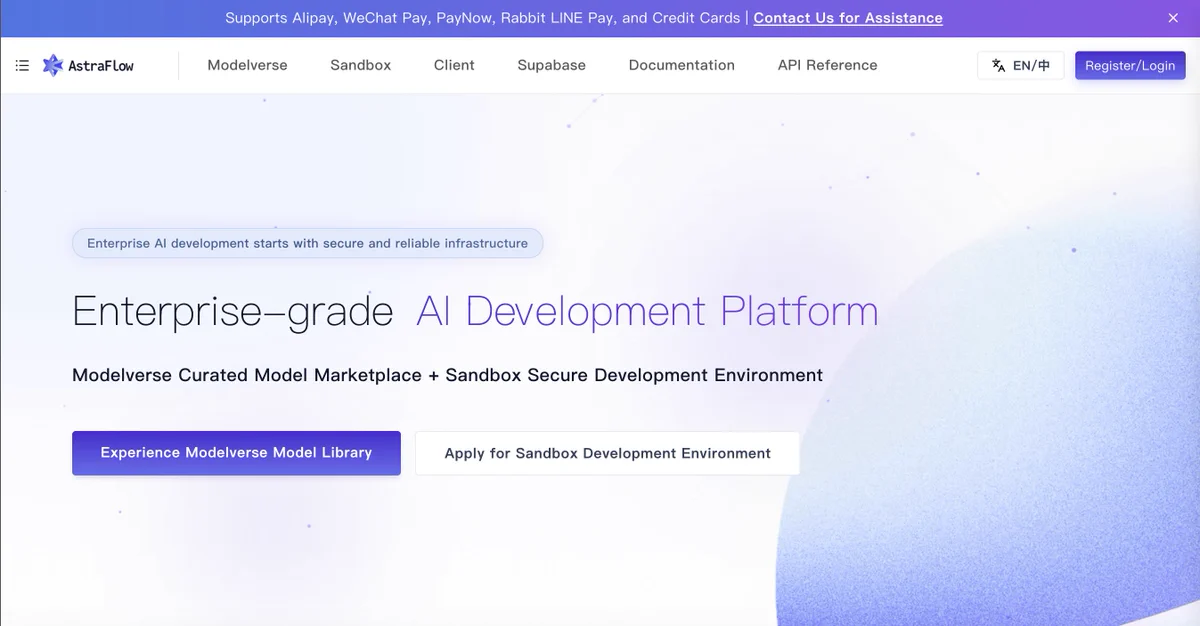Open the Sandbox menu item
The height and width of the screenshot is (626, 1200).
click(361, 65)
